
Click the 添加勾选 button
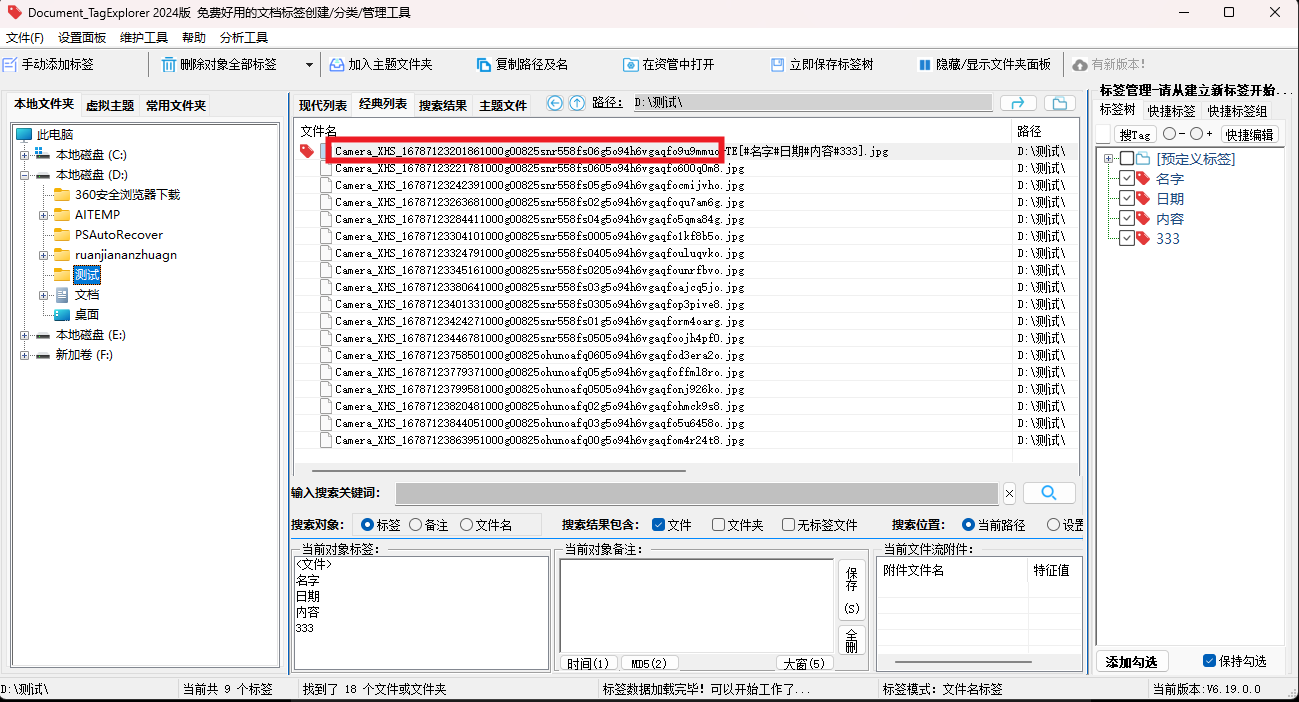pyautogui.click(x=1131, y=662)
